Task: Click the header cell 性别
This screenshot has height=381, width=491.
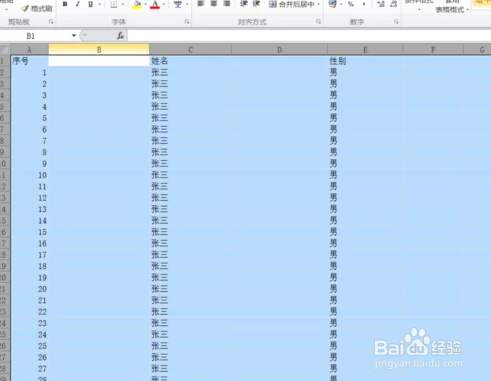Action: click(x=365, y=61)
